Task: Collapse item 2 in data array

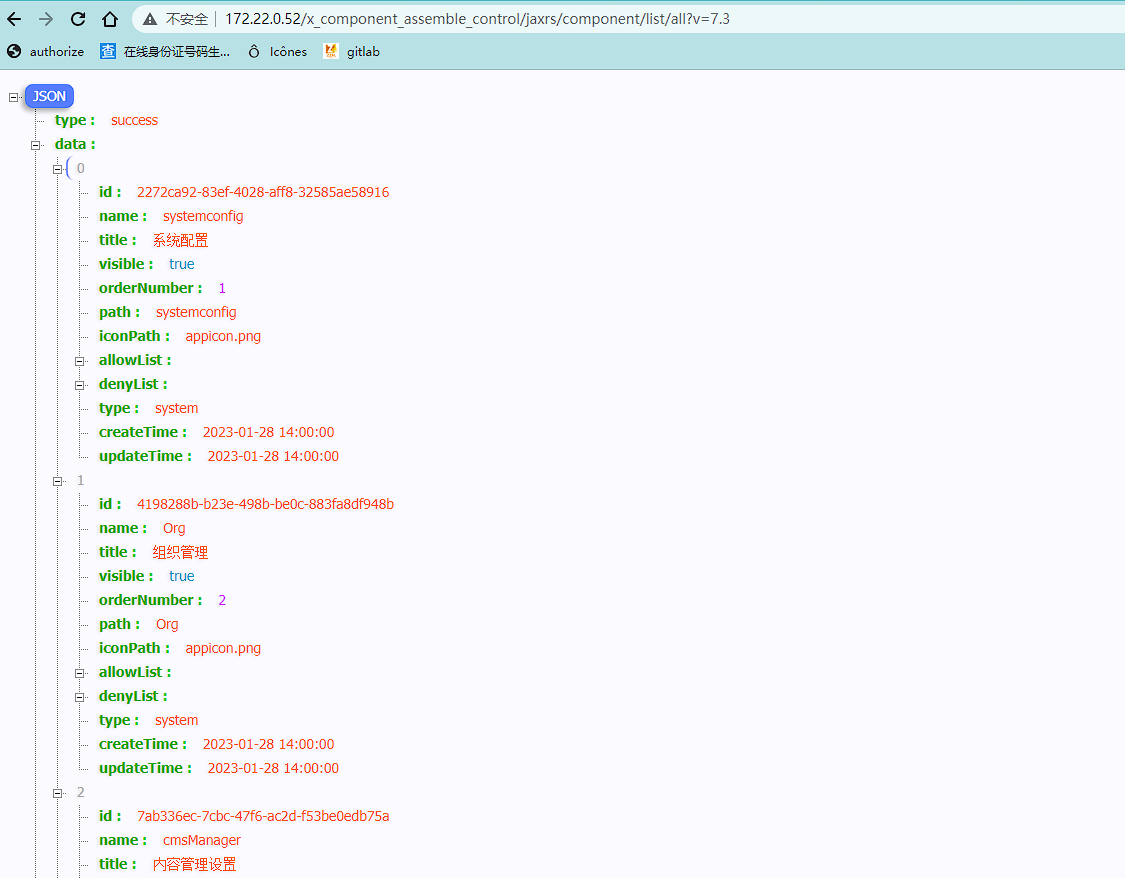Action: [x=58, y=792]
